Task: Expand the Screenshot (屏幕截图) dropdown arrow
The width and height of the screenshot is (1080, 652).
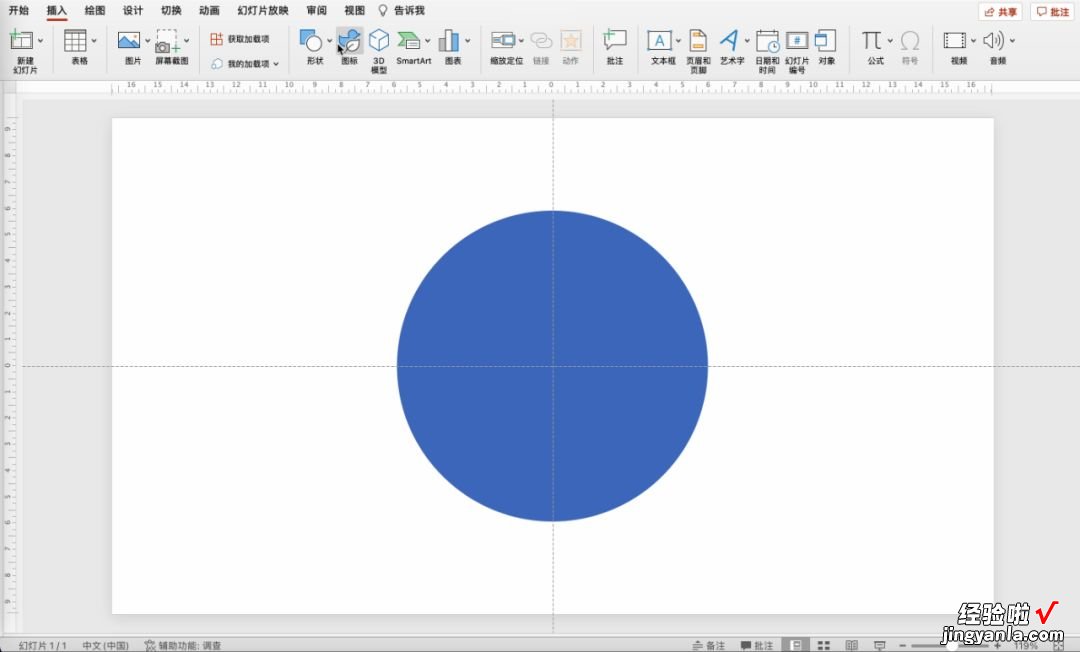Action: tap(186, 41)
